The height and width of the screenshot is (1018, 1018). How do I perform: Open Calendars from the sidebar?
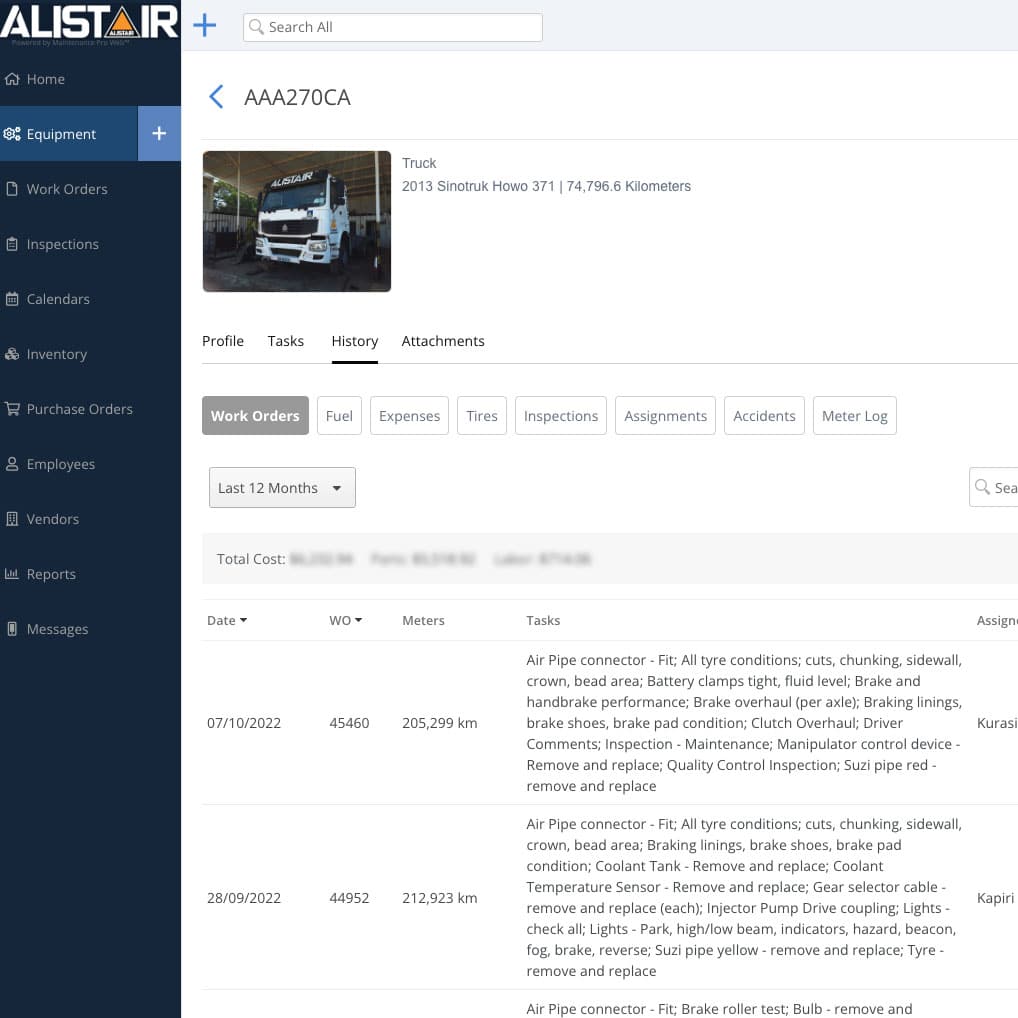[x=58, y=299]
